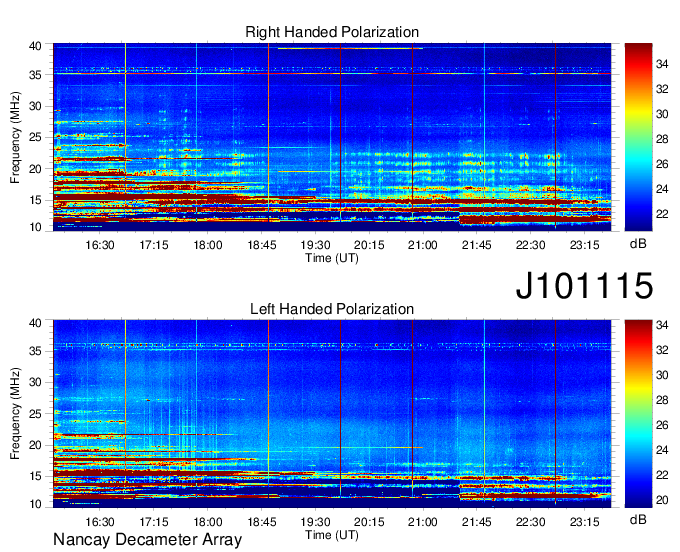Select the J101115 observation label

point(584,285)
